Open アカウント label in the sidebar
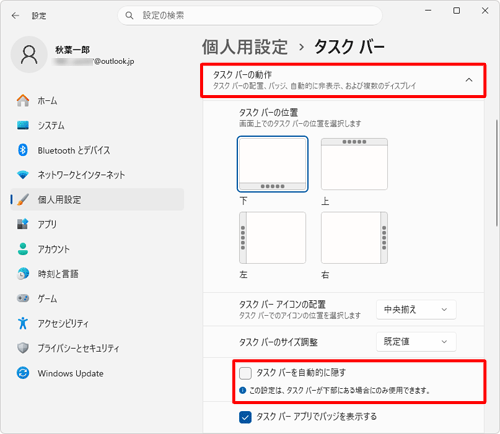The height and width of the screenshot is (434, 500). [x=54, y=249]
